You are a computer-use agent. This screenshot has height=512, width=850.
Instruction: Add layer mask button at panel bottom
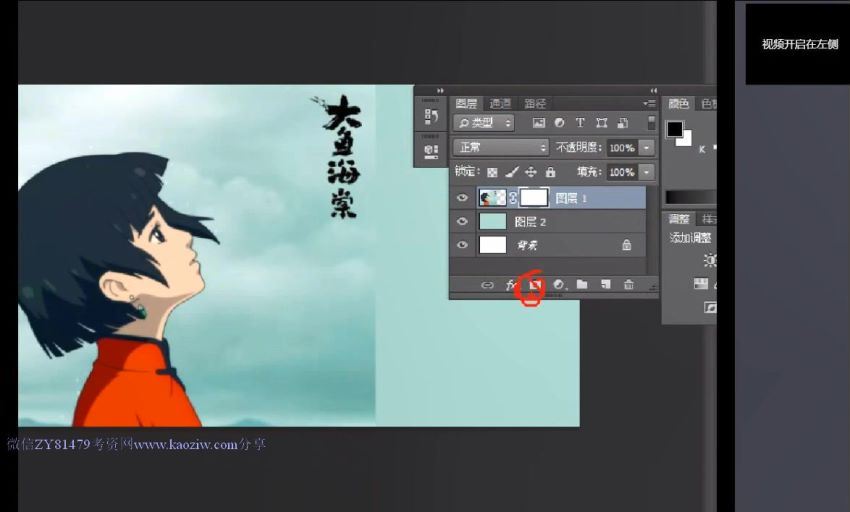coord(536,284)
